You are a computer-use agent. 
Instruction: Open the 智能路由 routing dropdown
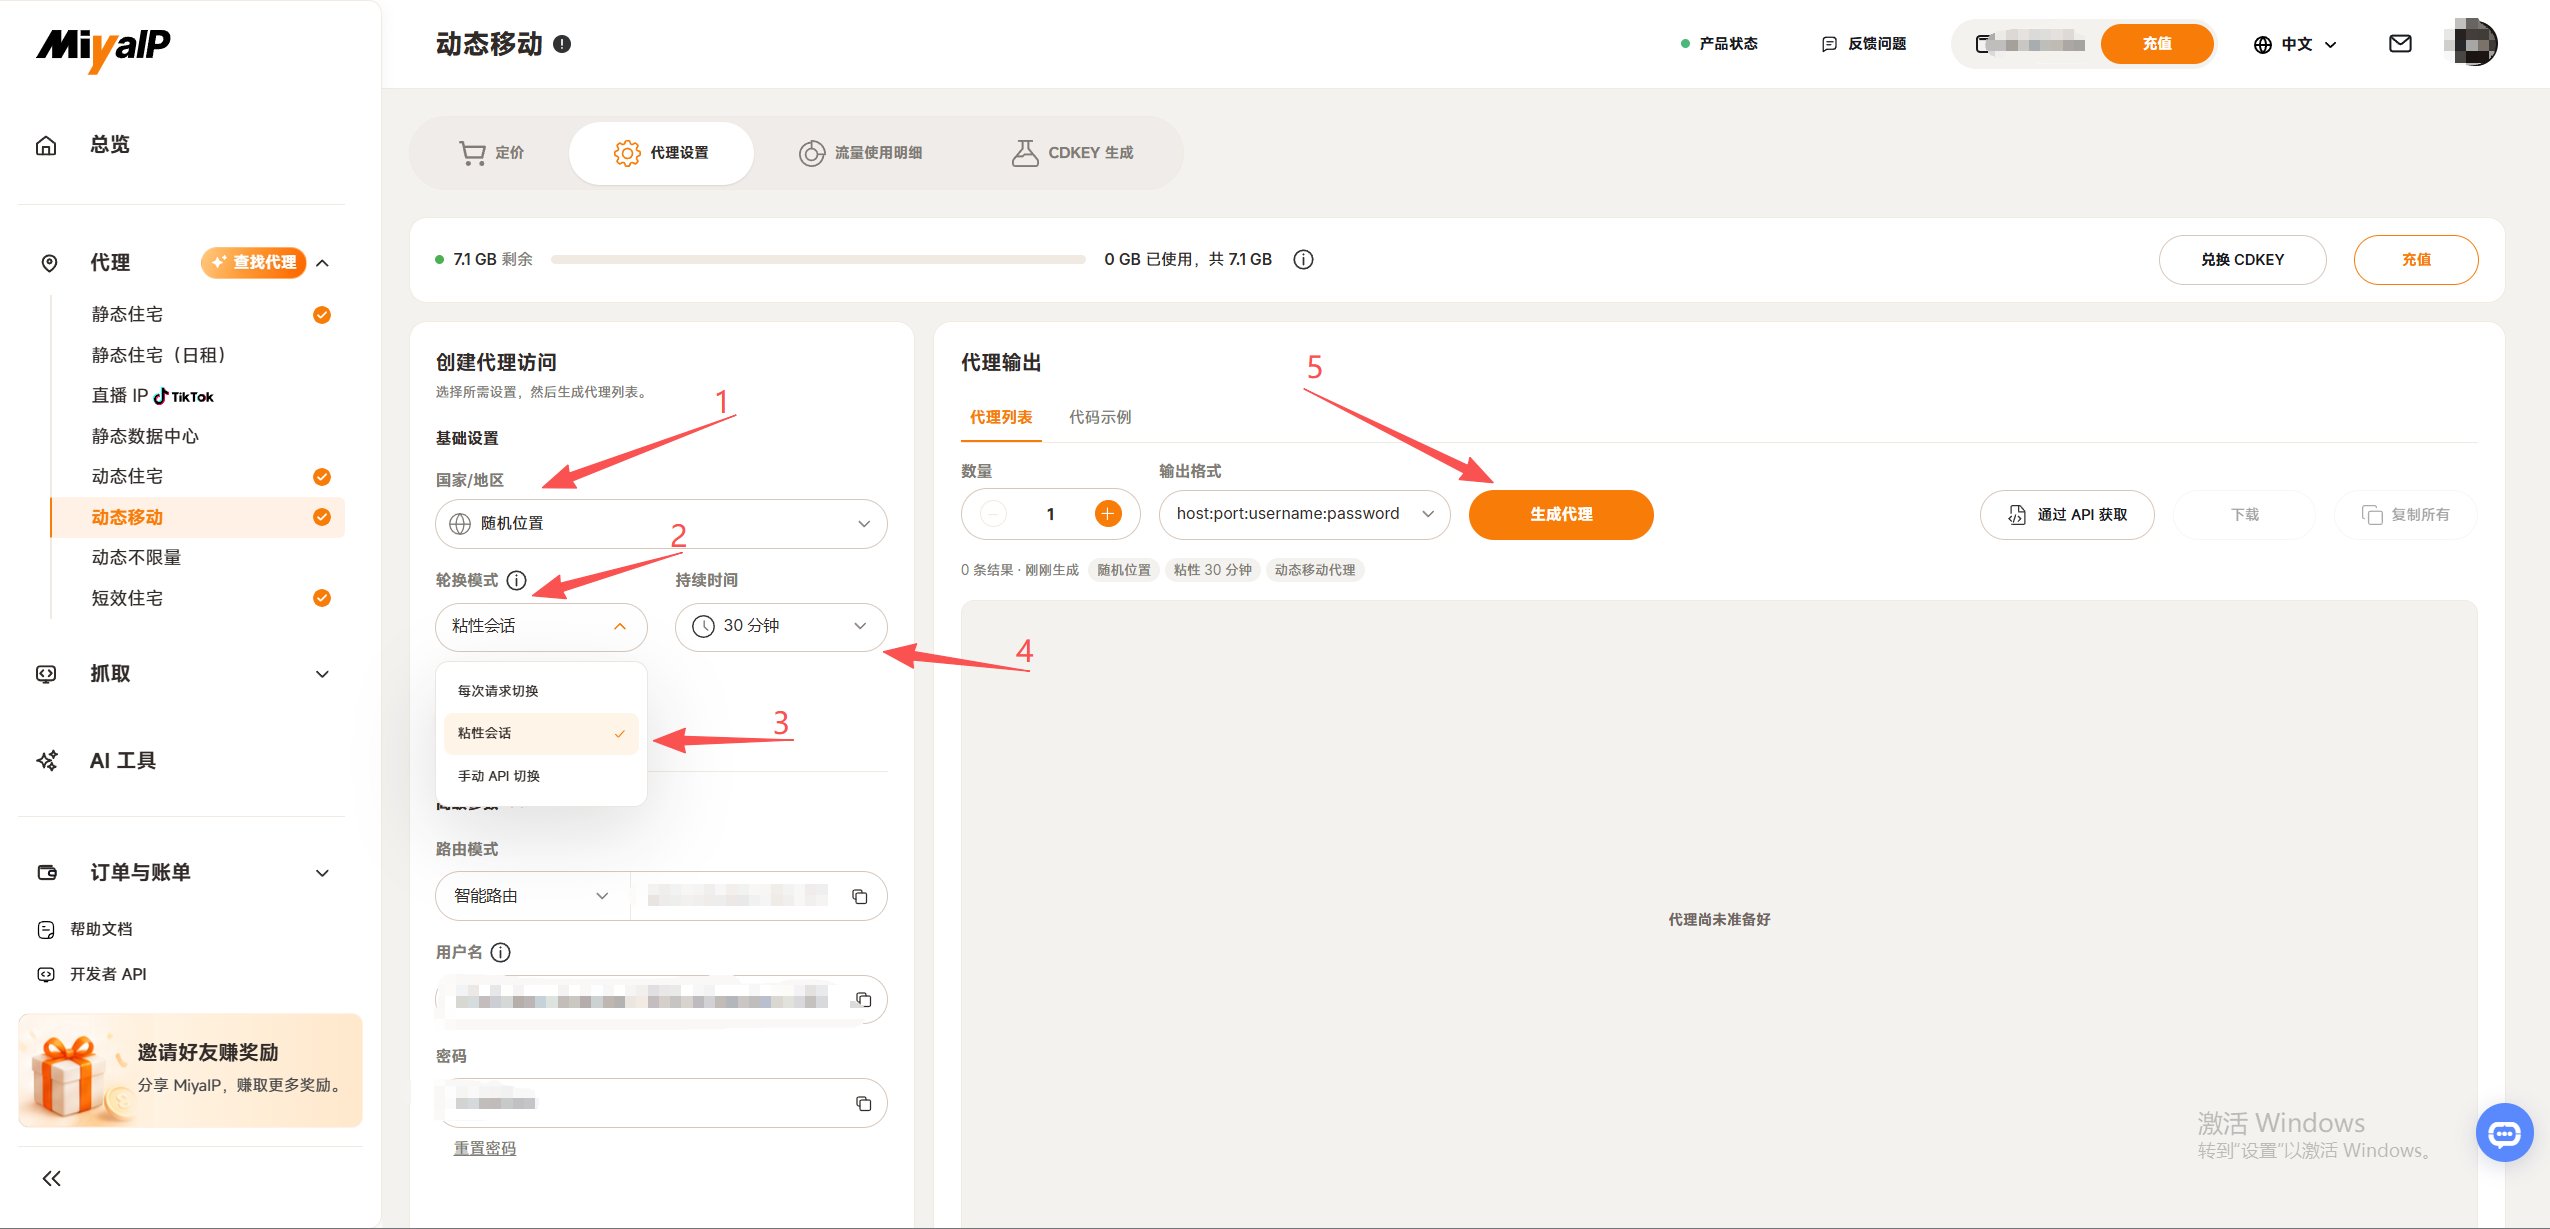click(x=532, y=897)
